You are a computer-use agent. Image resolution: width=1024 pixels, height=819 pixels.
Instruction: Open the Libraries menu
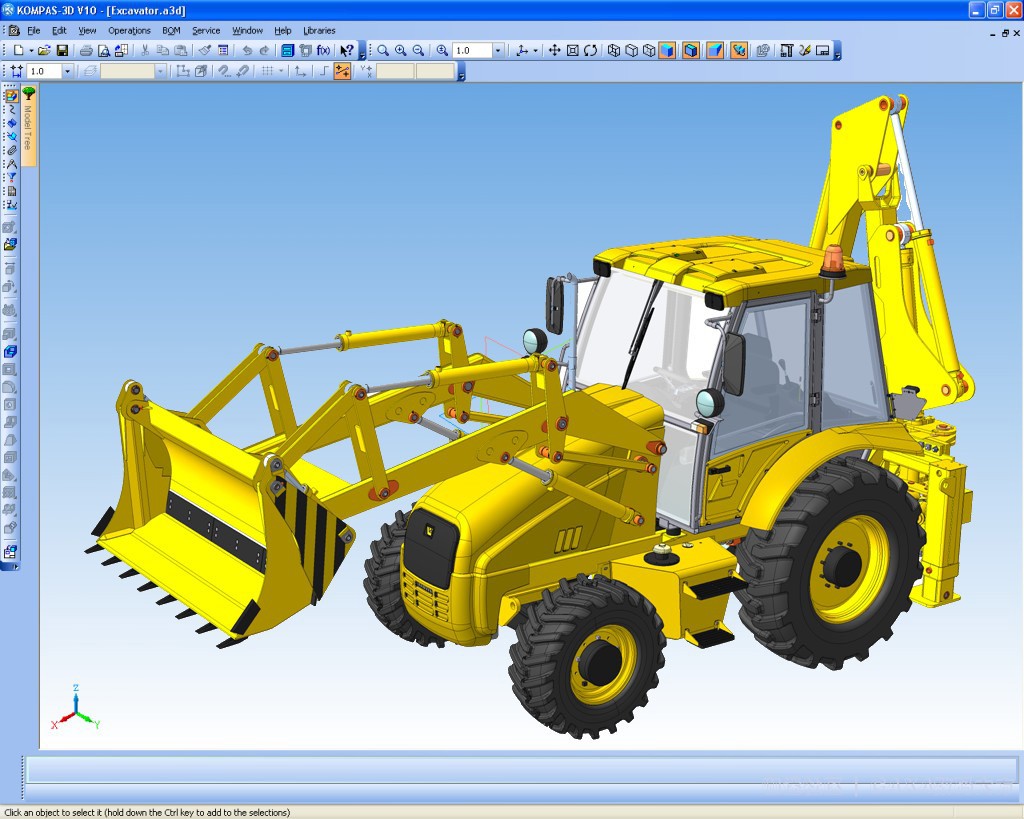pyautogui.click(x=318, y=30)
